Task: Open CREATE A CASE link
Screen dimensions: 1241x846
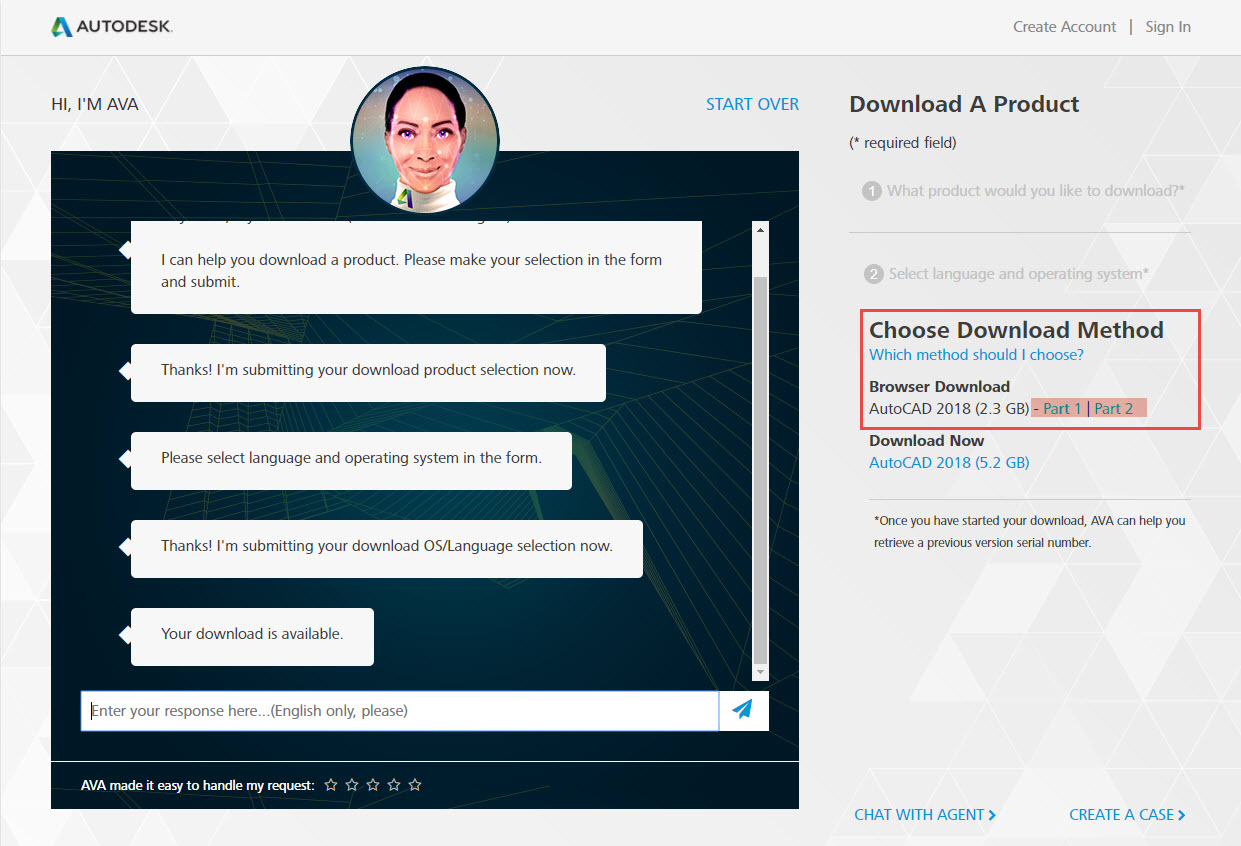Action: pos(1127,815)
